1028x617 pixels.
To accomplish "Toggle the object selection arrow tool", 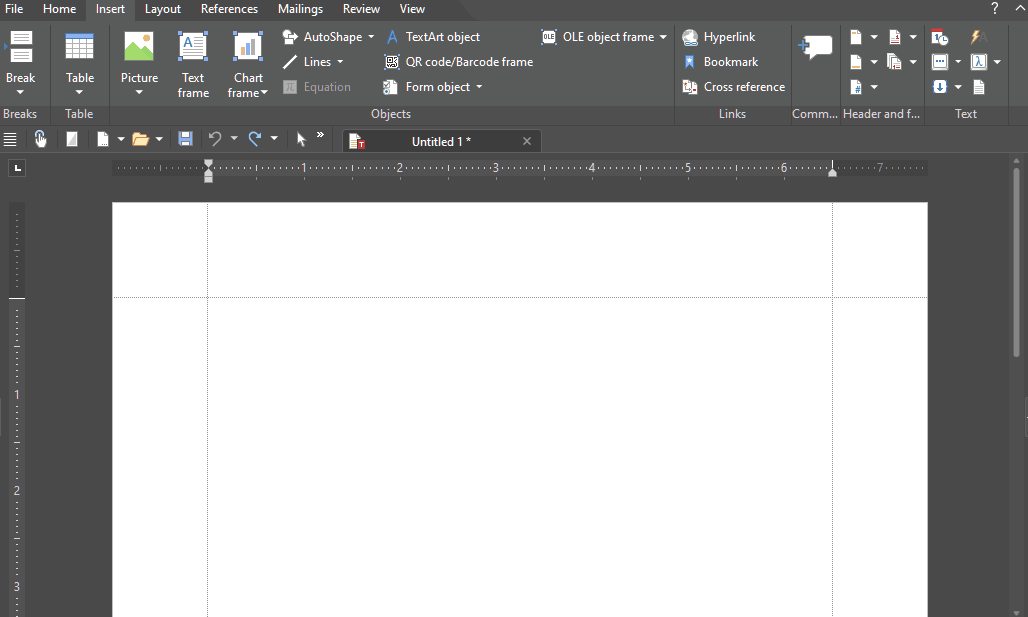I will click(301, 140).
